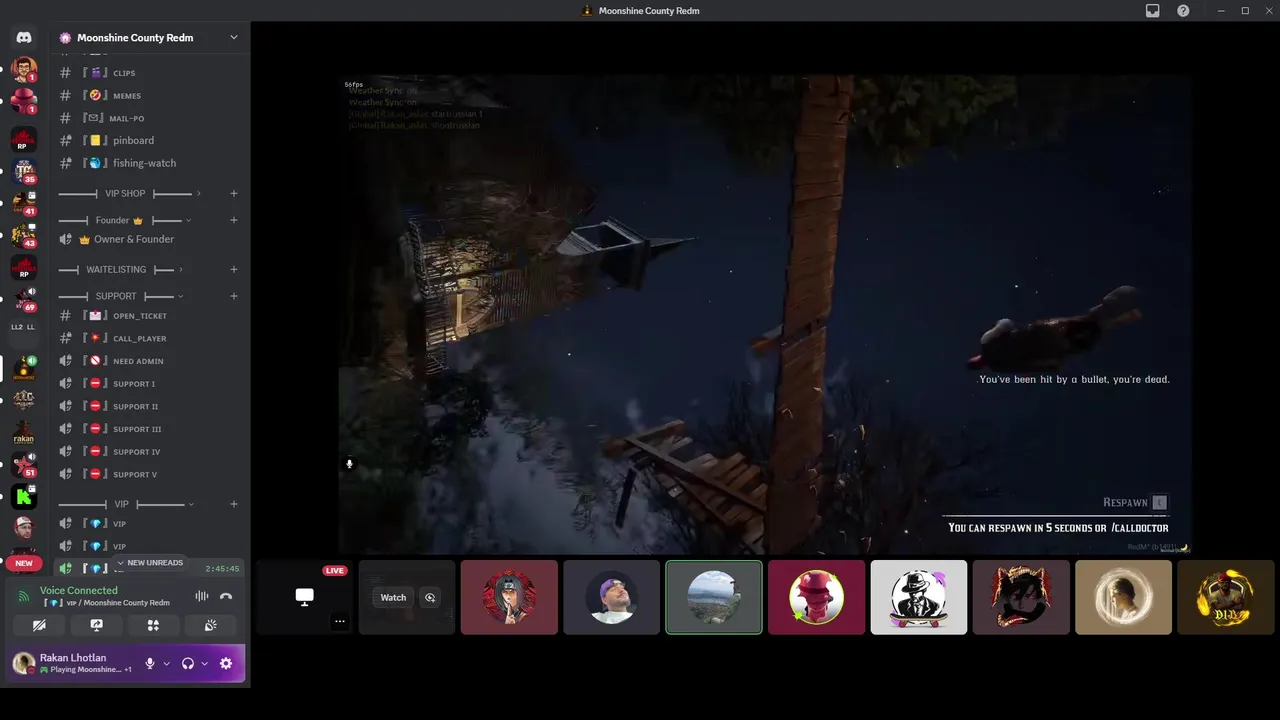Toggle deafen headphones in user panel
Screen dimensions: 1280x720
(187, 663)
